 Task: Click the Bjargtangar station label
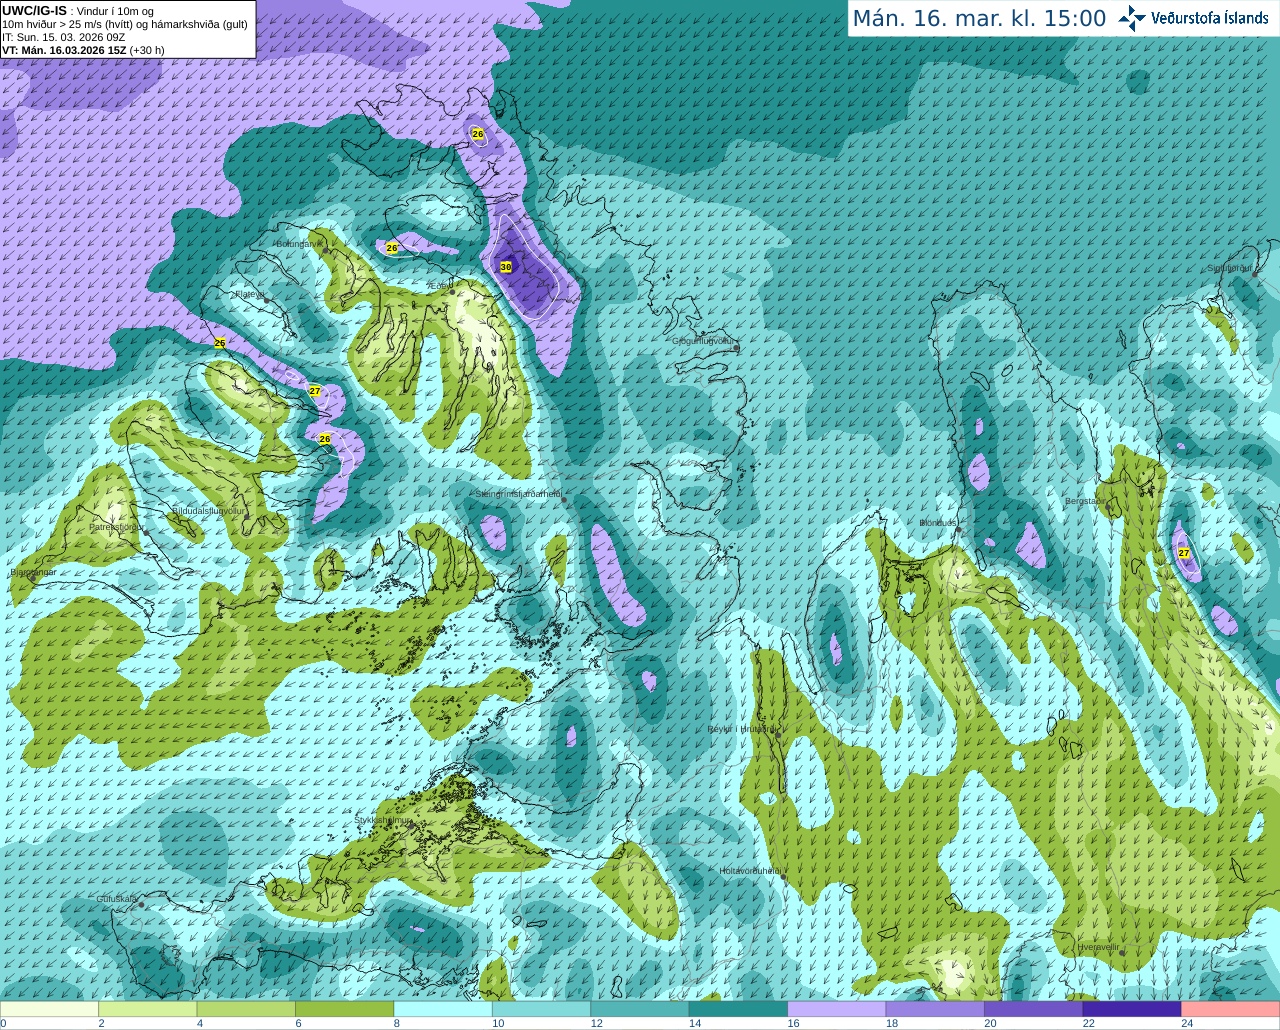pyautogui.click(x=32, y=573)
